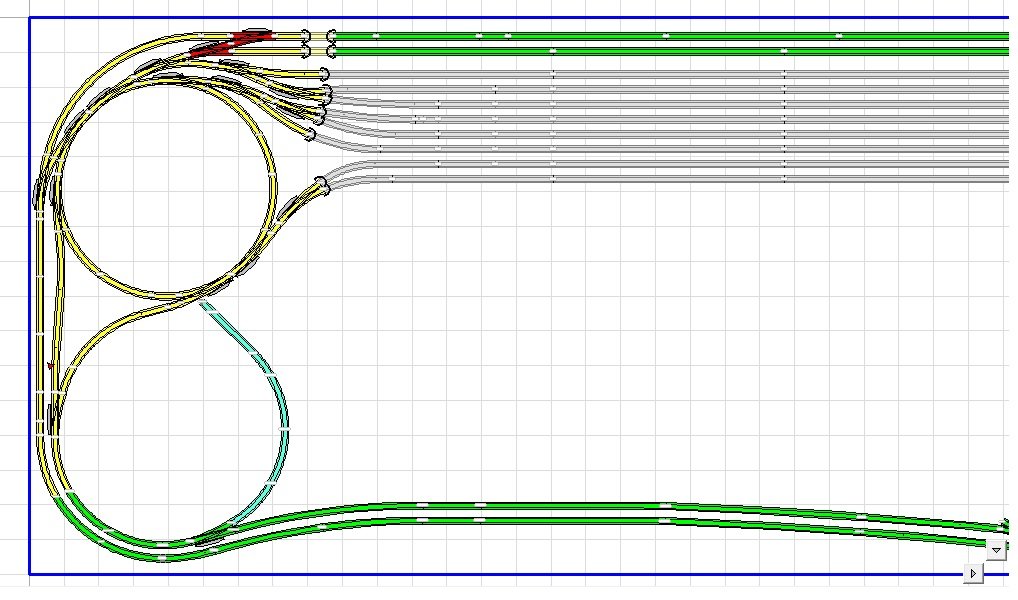Click the blue layout border at top edge
1018x600 pixels.
(x=500, y=18)
